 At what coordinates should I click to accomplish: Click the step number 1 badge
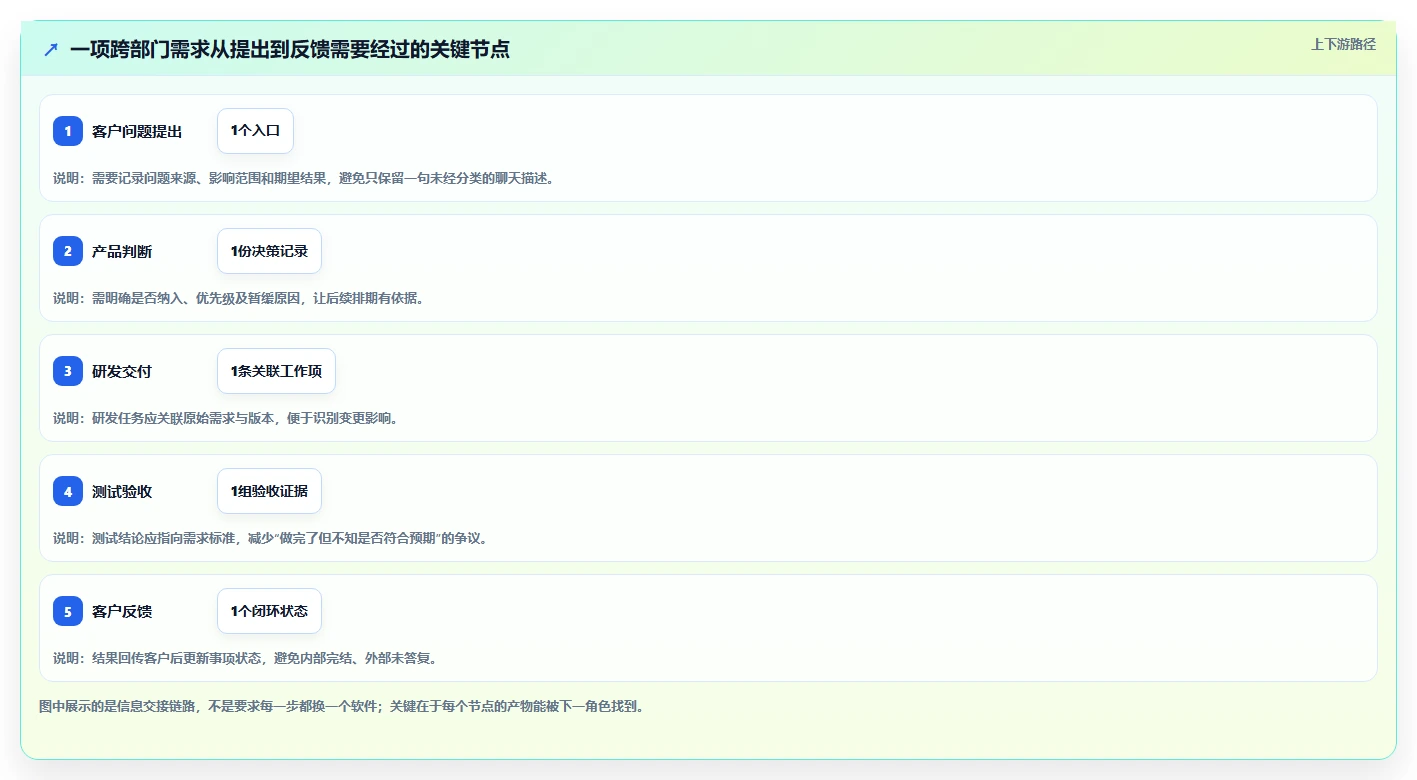tap(68, 131)
